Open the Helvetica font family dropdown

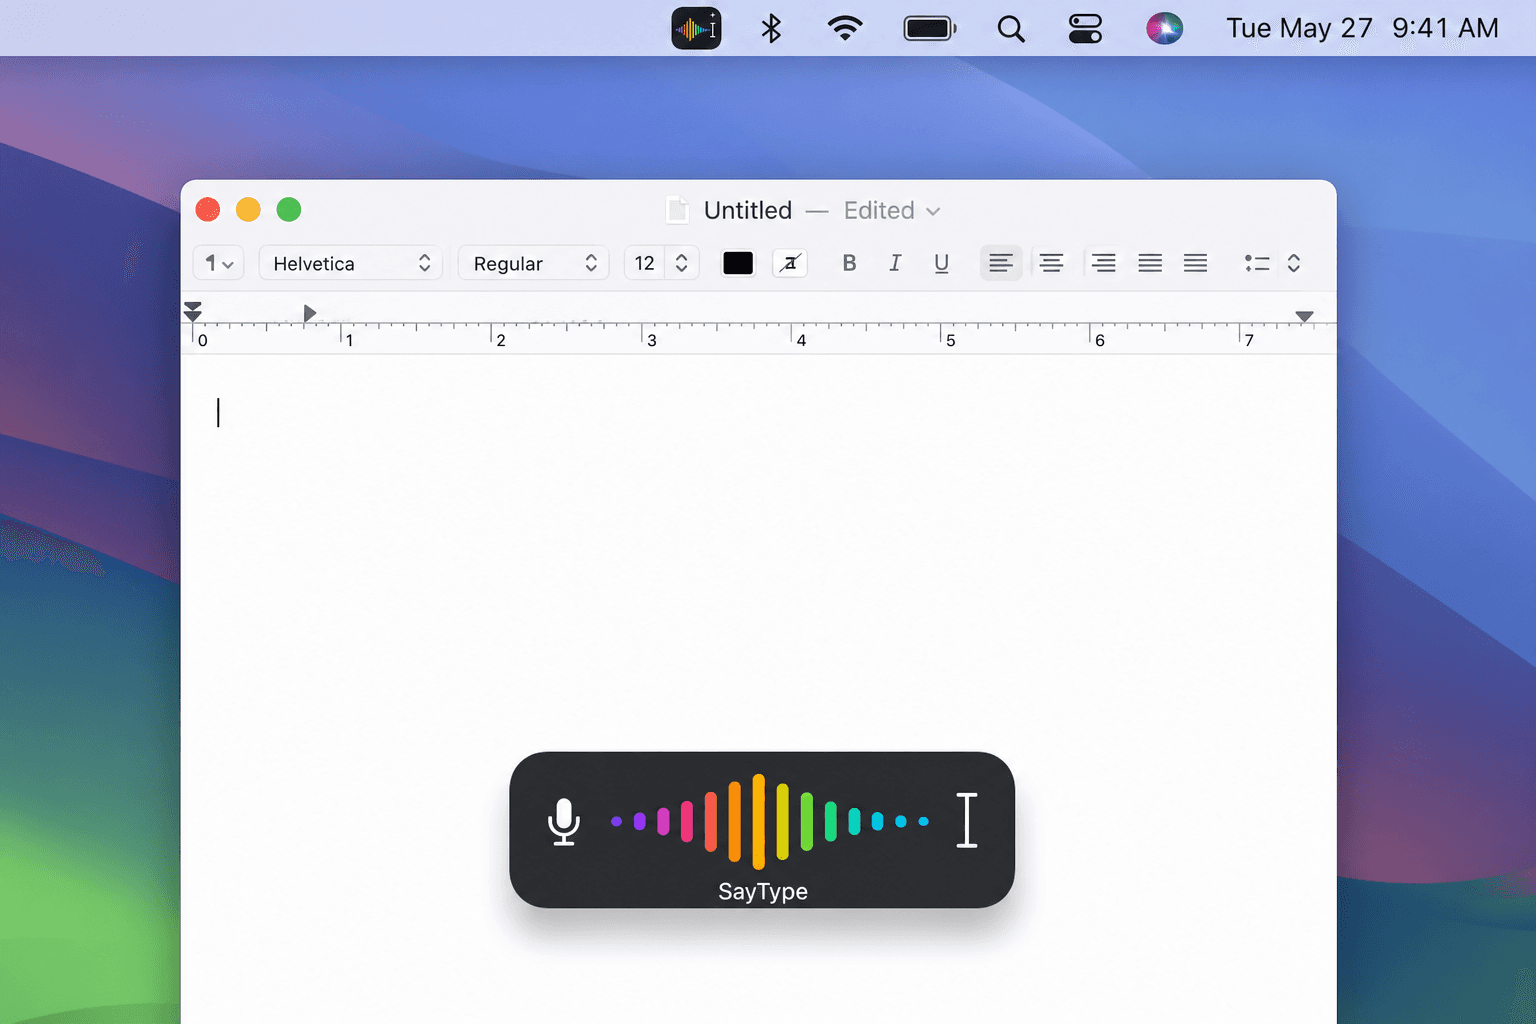pyautogui.click(x=350, y=263)
